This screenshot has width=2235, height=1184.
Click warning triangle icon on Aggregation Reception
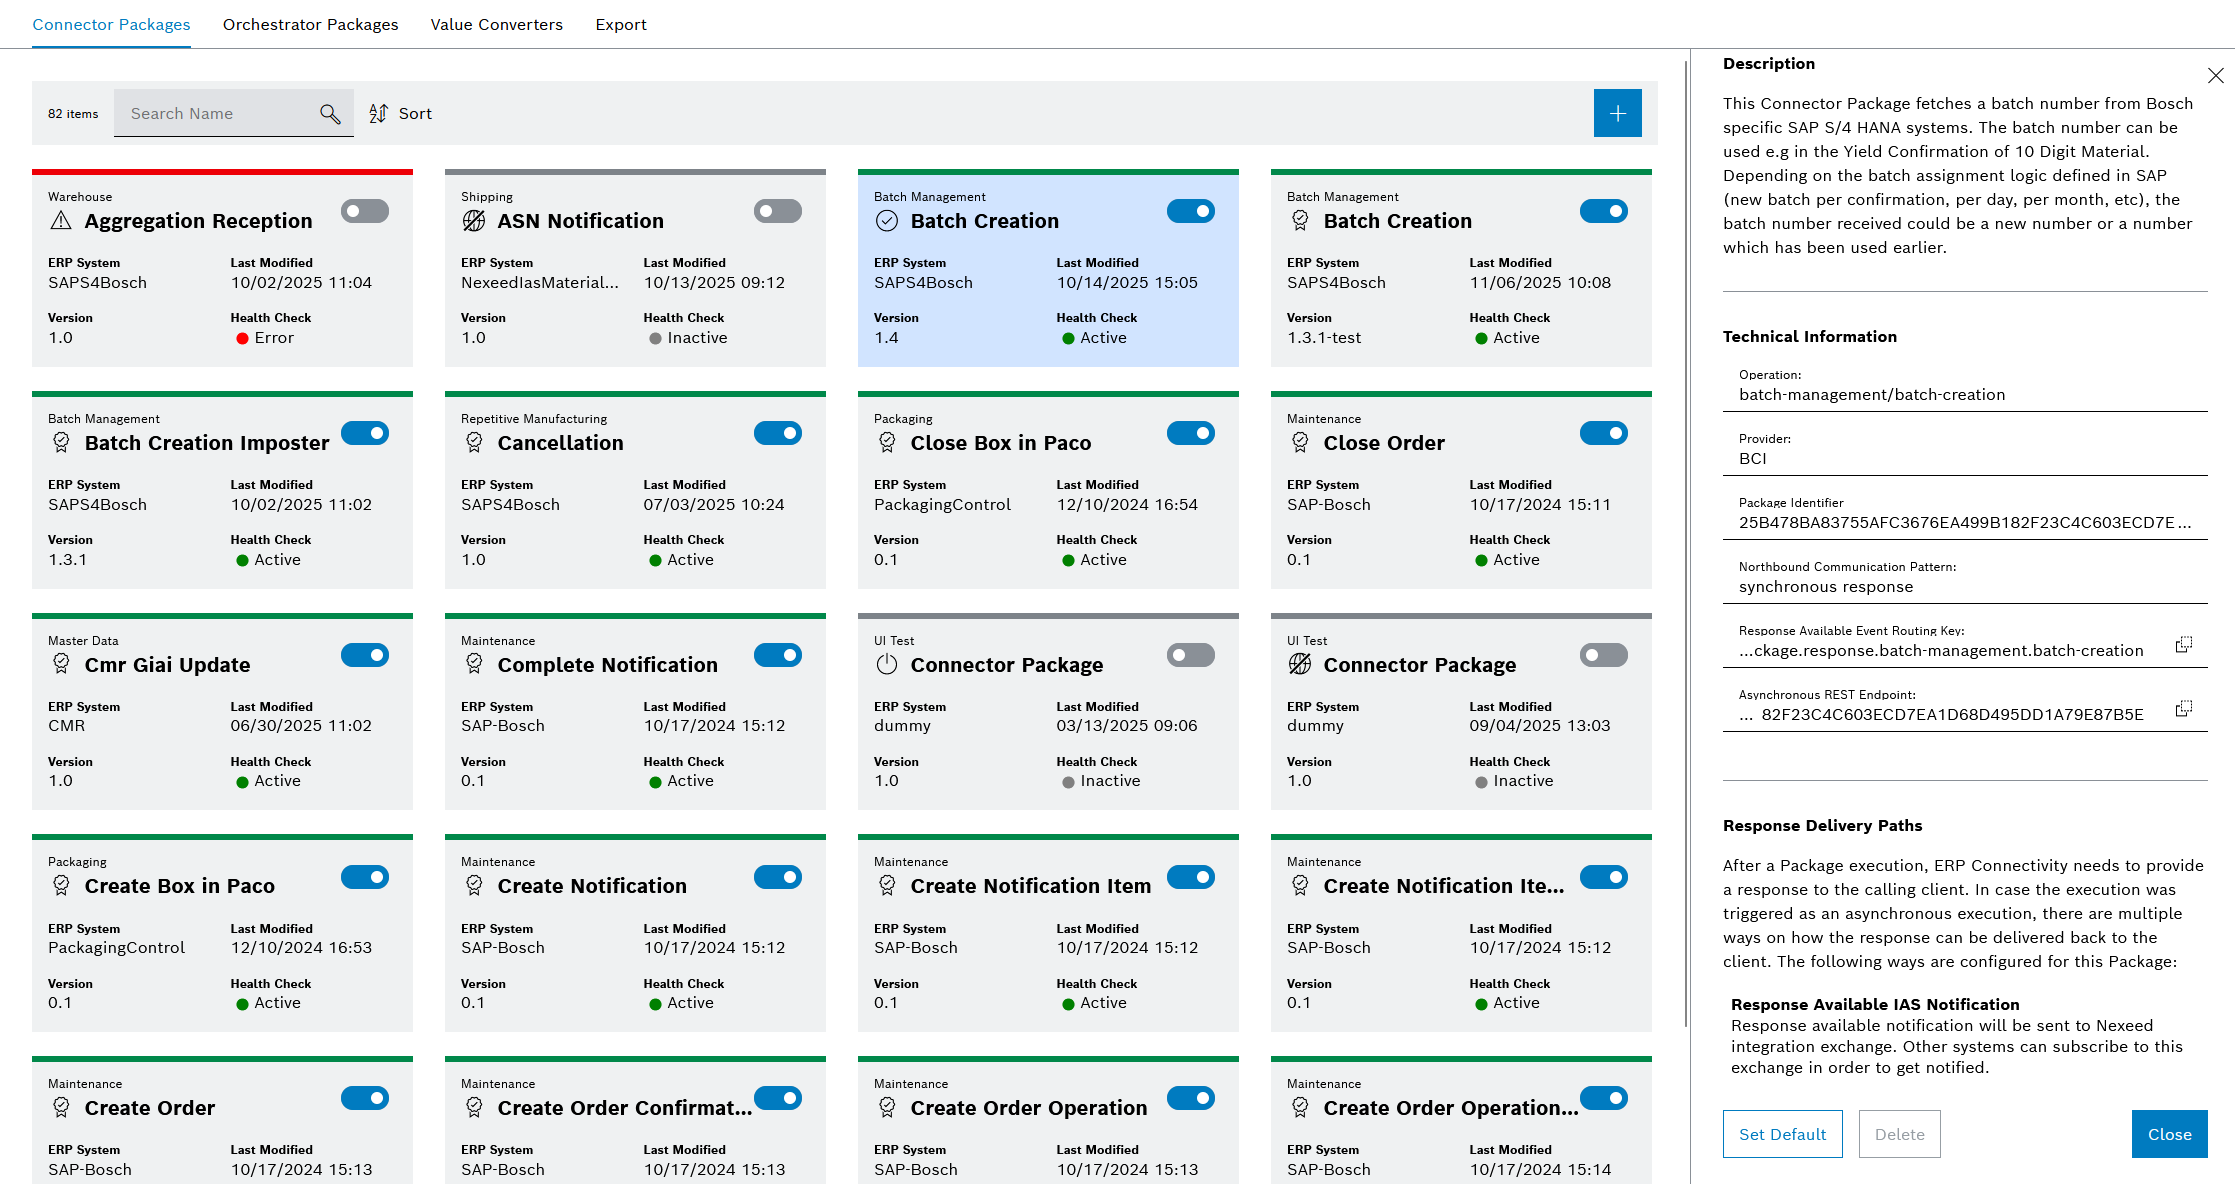pos(61,221)
